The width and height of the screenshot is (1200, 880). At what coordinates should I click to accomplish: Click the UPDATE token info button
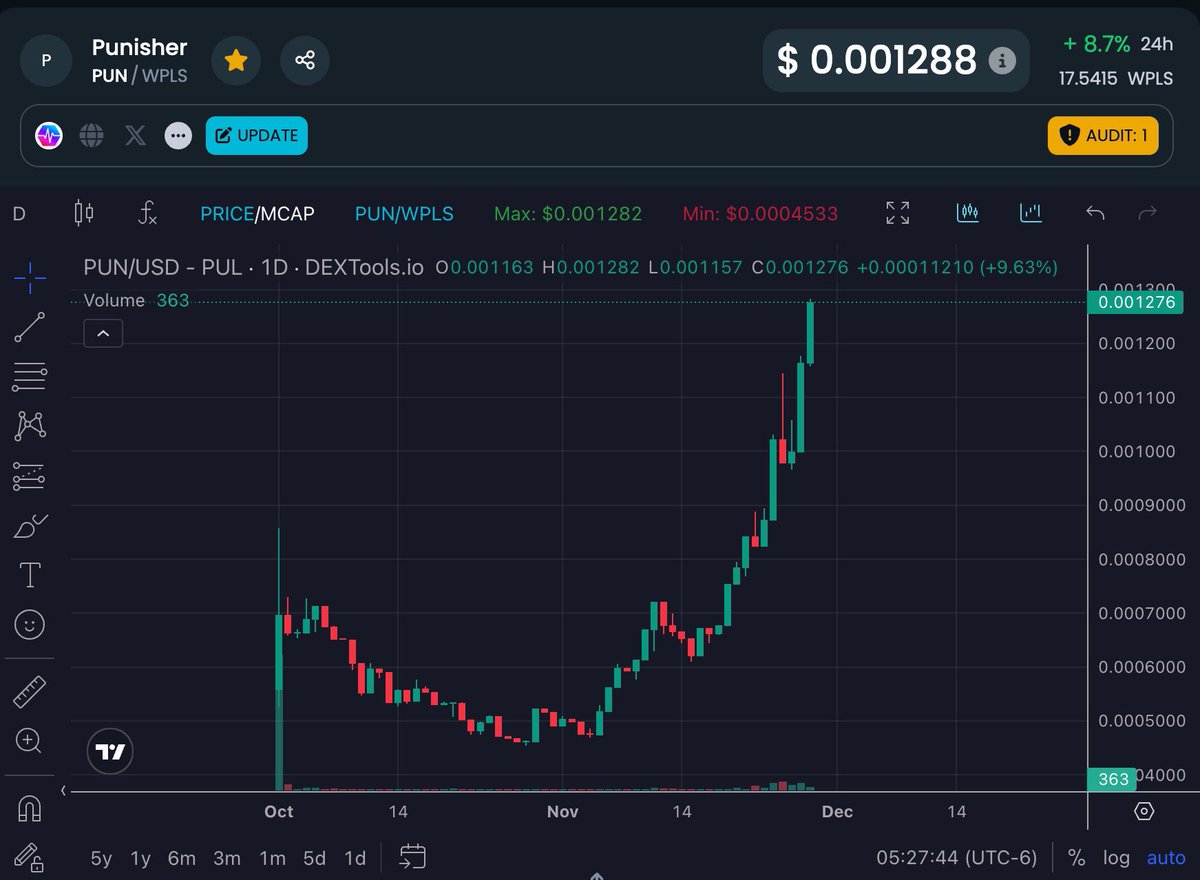pyautogui.click(x=257, y=135)
